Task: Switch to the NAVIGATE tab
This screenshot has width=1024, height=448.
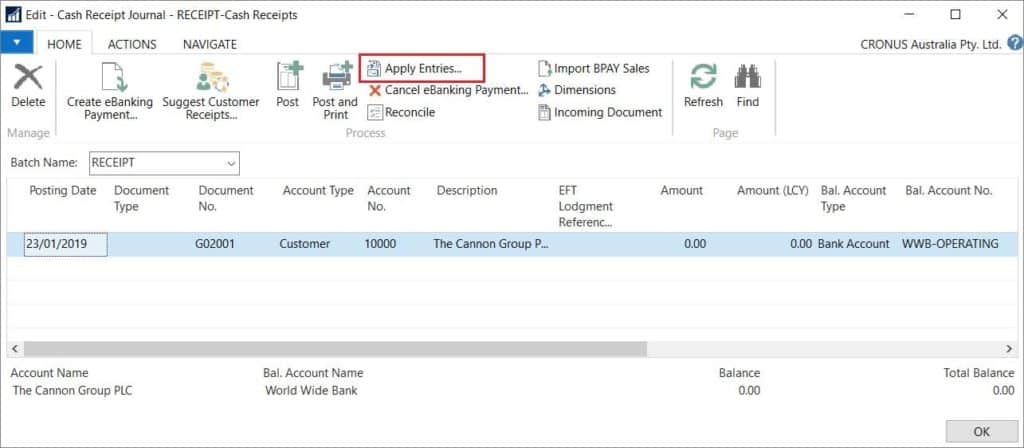Action: tap(210, 44)
